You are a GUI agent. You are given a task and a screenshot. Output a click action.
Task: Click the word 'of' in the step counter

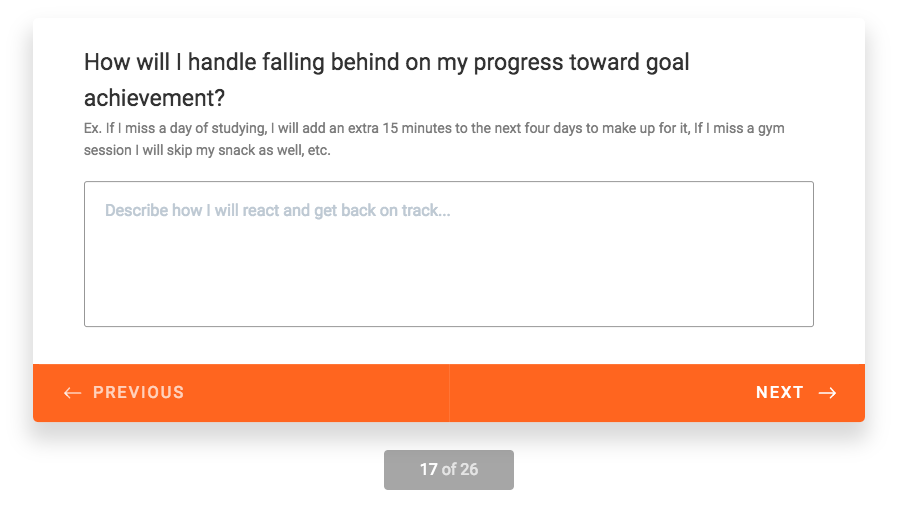[448, 470]
